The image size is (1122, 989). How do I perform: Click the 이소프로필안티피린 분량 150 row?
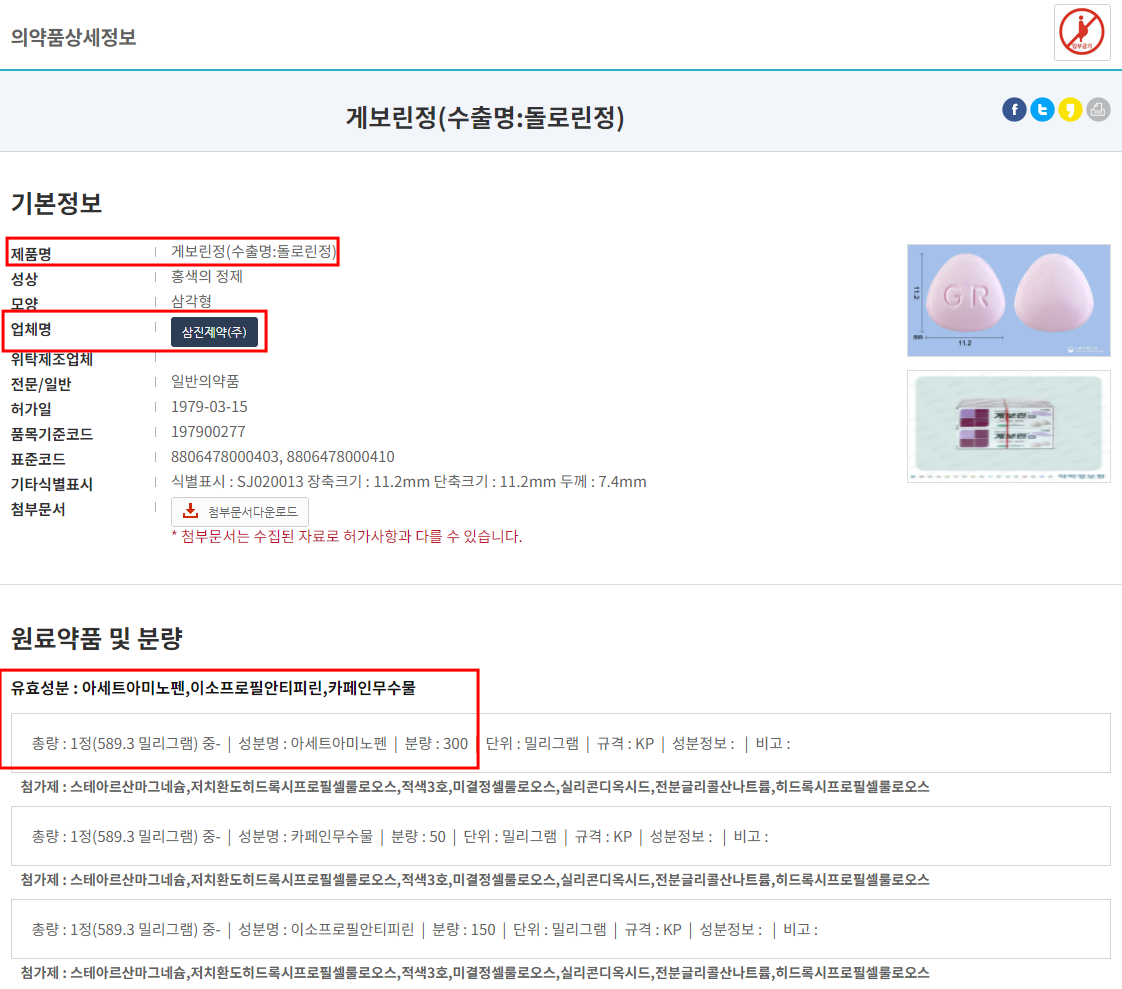[x=560, y=929]
